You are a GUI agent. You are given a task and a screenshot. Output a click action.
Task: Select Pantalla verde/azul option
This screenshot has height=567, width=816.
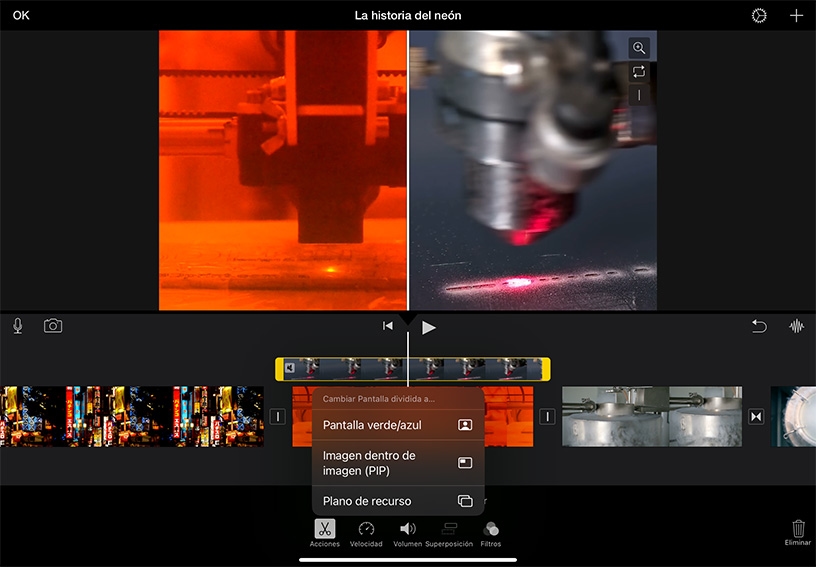398,425
